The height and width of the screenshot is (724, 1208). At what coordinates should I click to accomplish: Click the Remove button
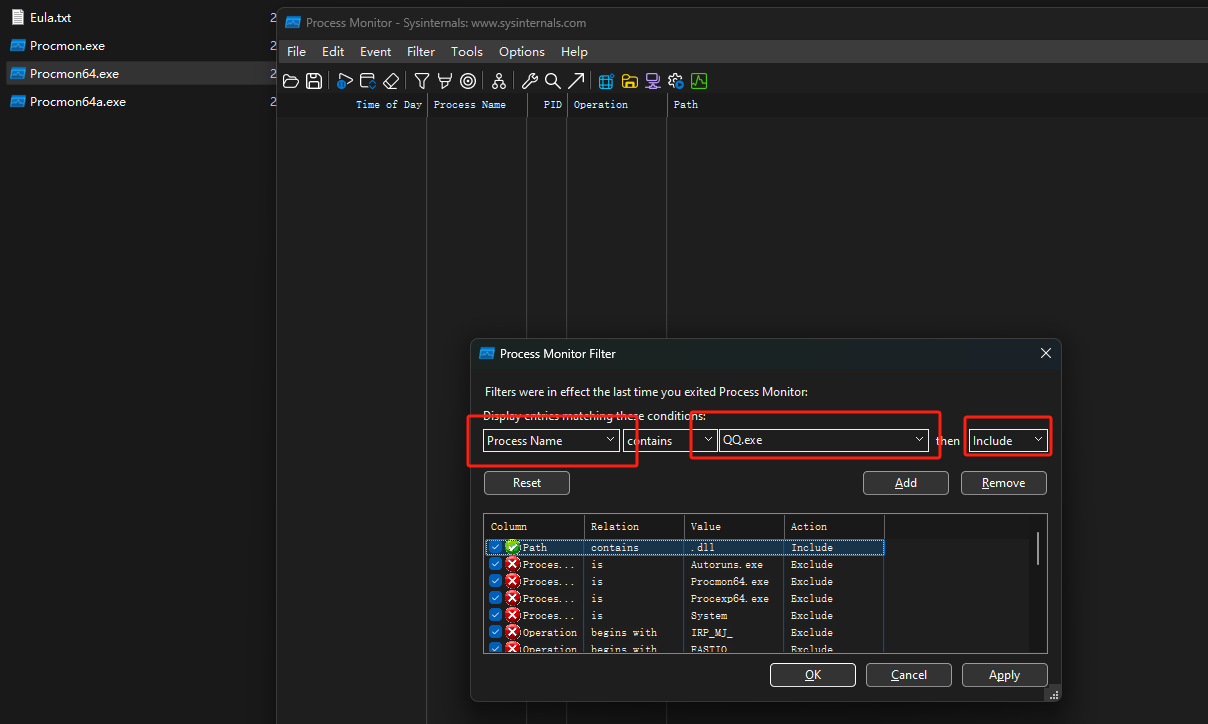pyautogui.click(x=1004, y=483)
